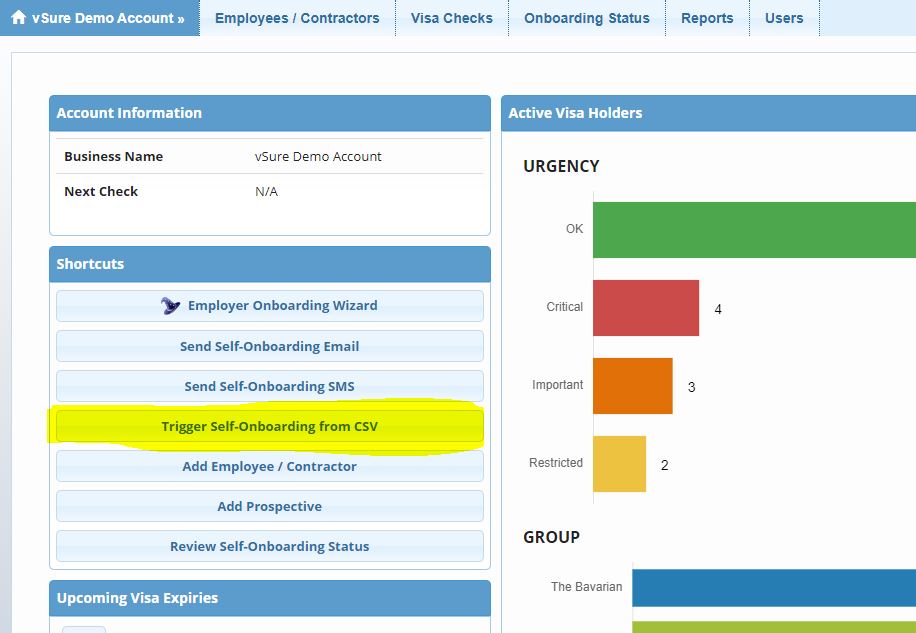Open the Onboarding Status tab
Screen dimensions: 916x633
click(x=586, y=18)
